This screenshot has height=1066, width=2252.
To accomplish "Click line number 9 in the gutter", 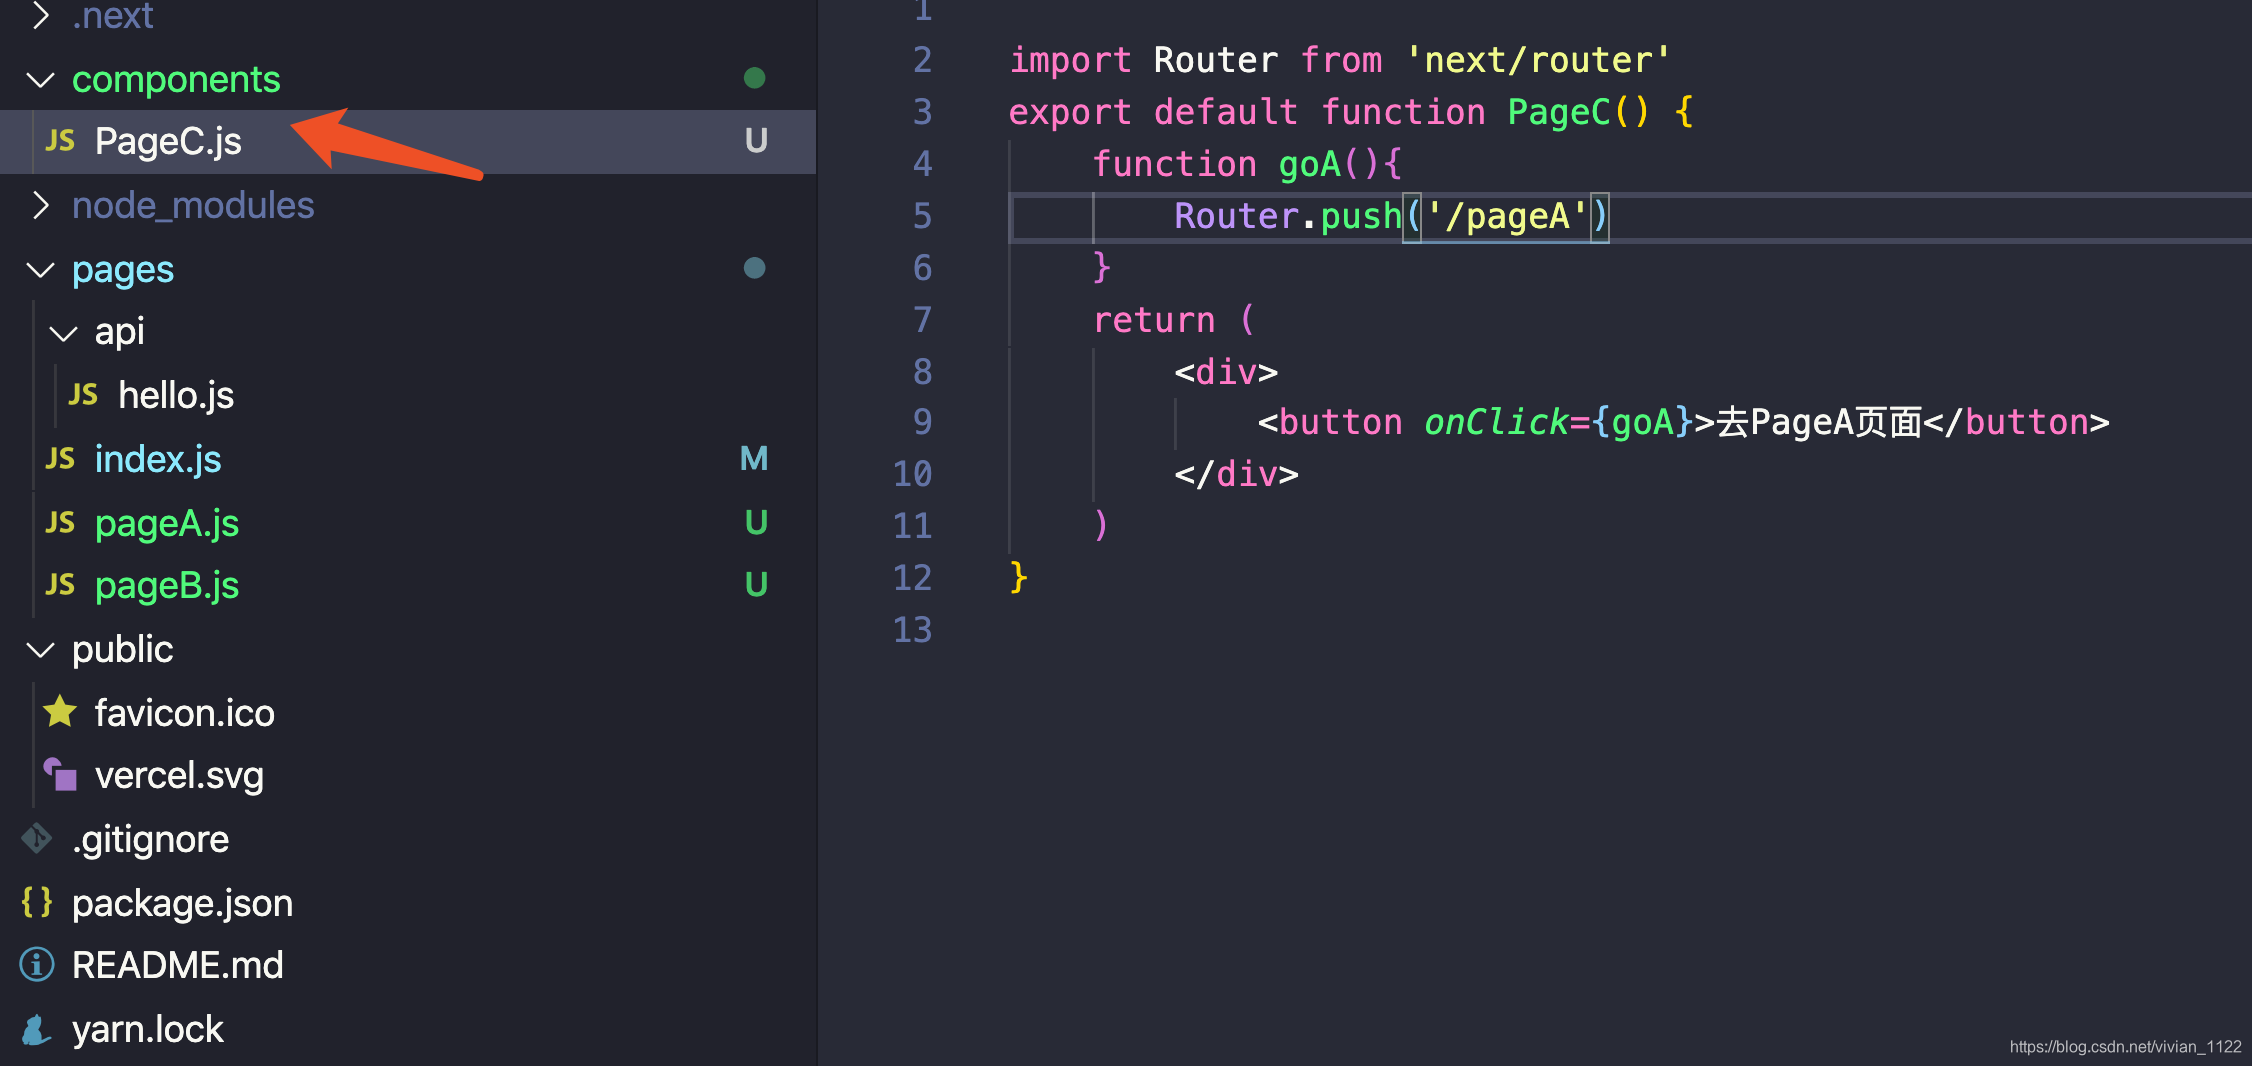I will 922,422.
